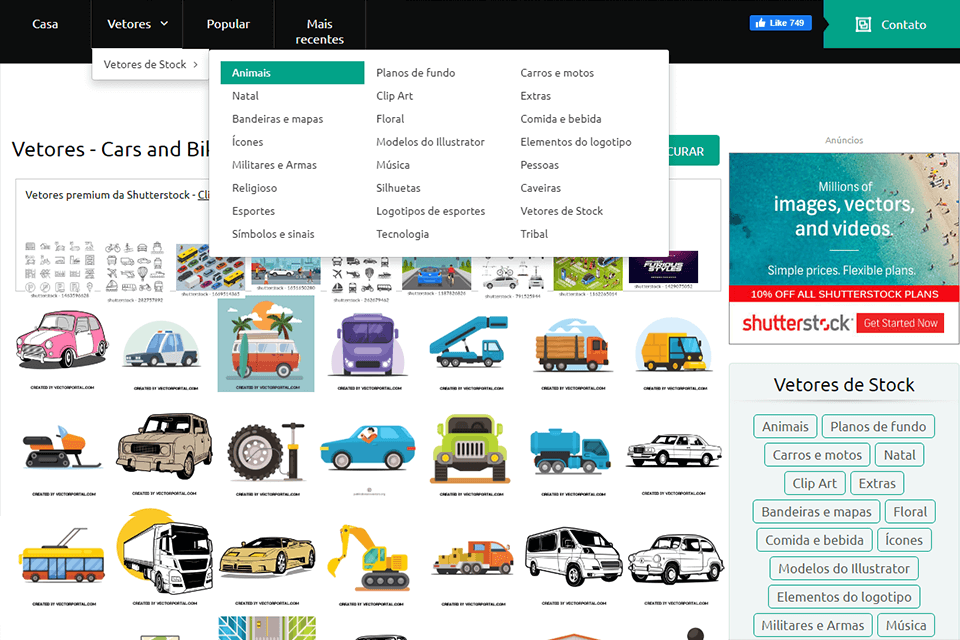The image size is (960, 640).
Task: Choose Tecnologia from the category submenu
Action: click(402, 233)
